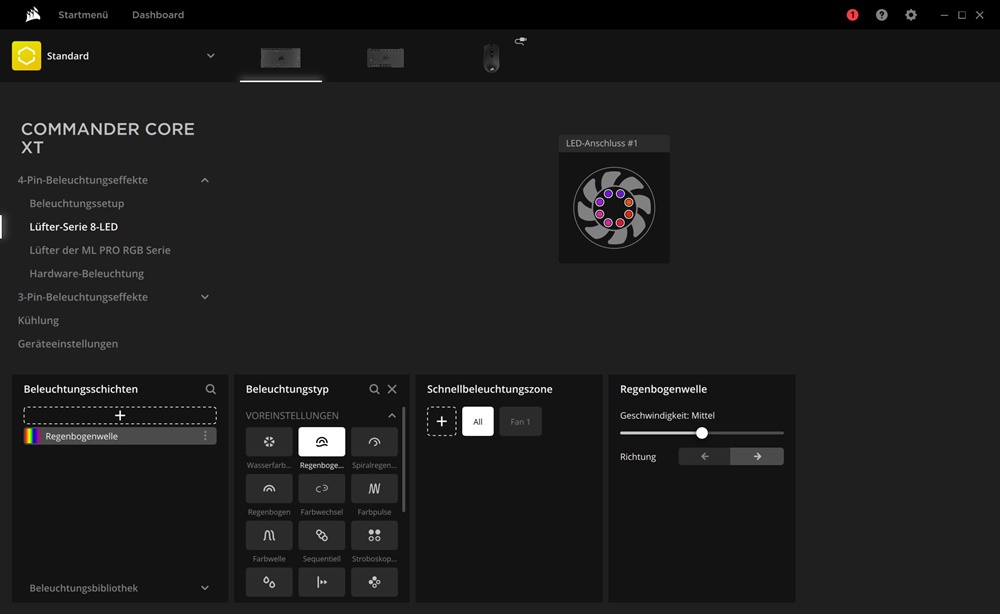Apply the Sequentiell lighting preset icon
The image size is (1000, 614).
pyautogui.click(x=322, y=535)
